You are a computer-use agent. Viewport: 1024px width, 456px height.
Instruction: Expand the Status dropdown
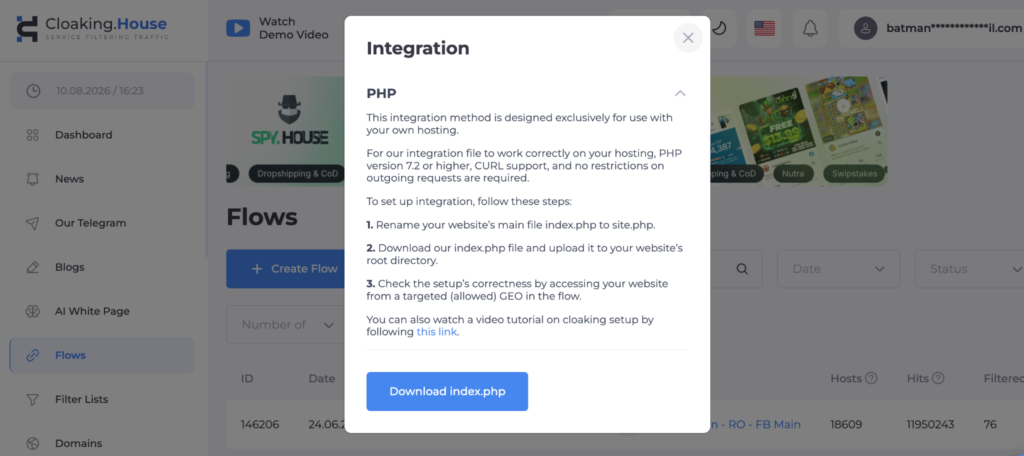(969, 269)
